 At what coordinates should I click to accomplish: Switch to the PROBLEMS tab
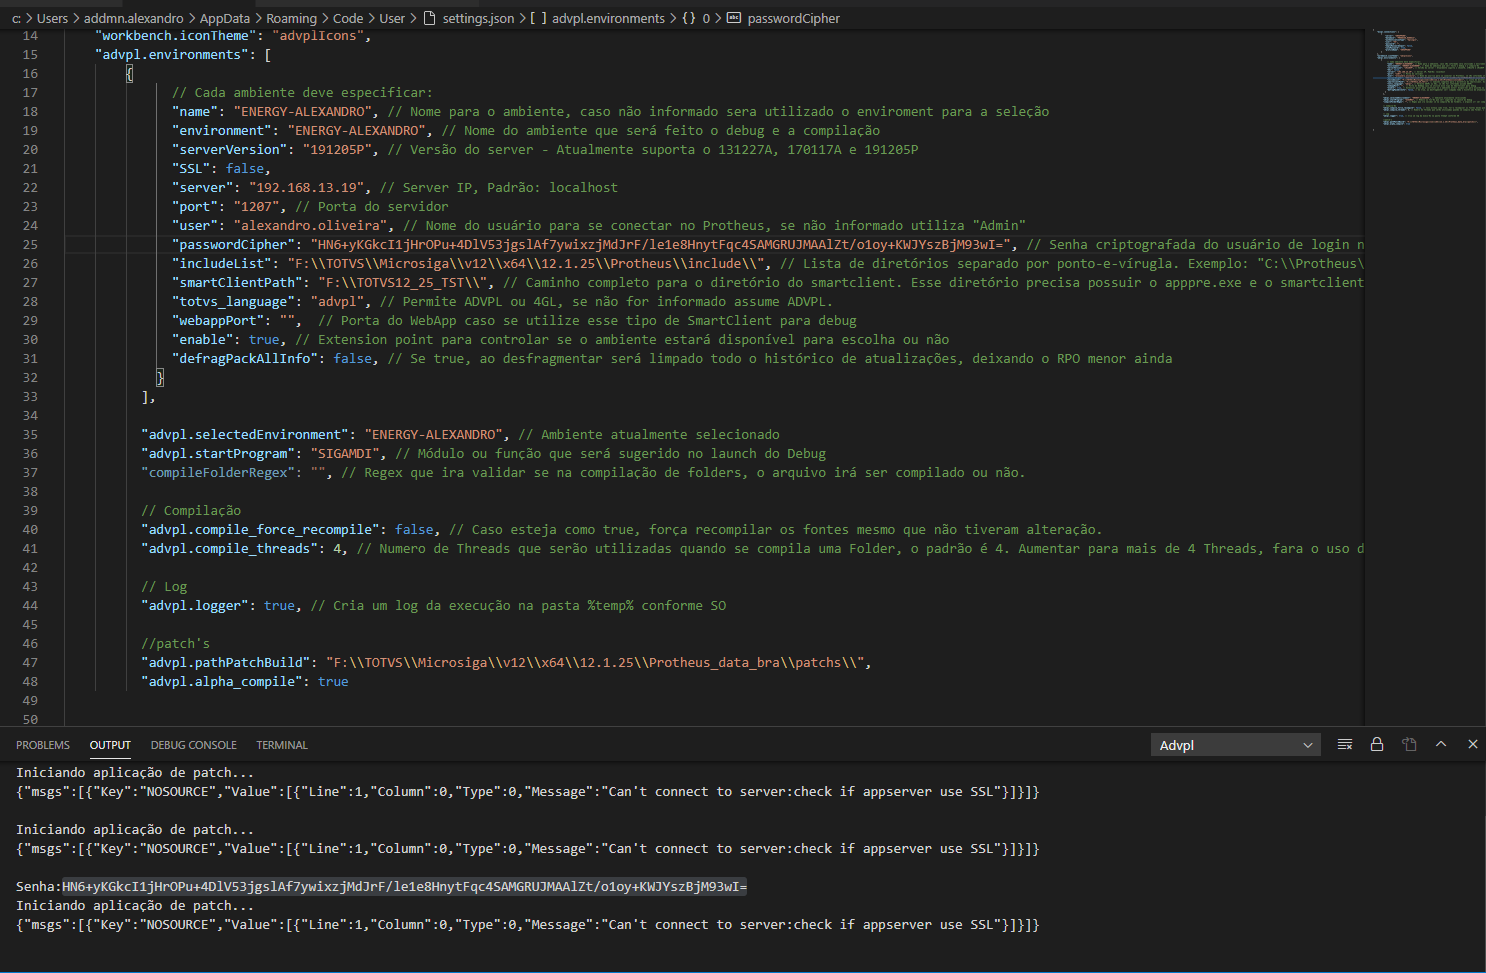point(43,744)
